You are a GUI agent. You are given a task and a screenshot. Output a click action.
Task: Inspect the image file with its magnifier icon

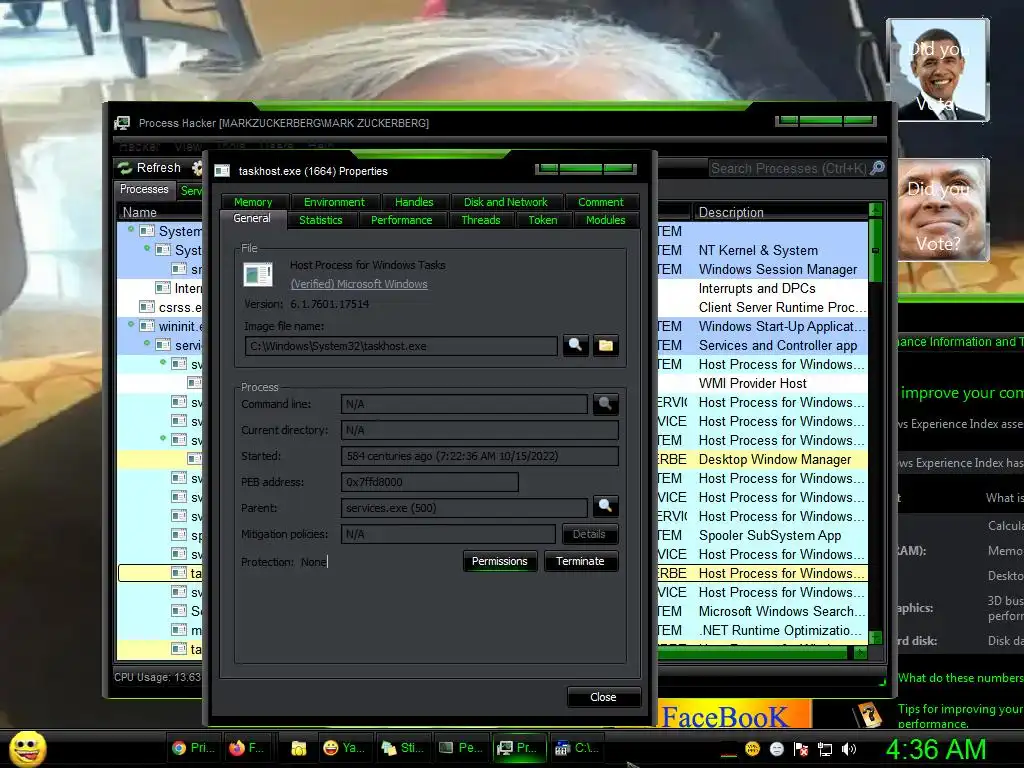(x=575, y=345)
